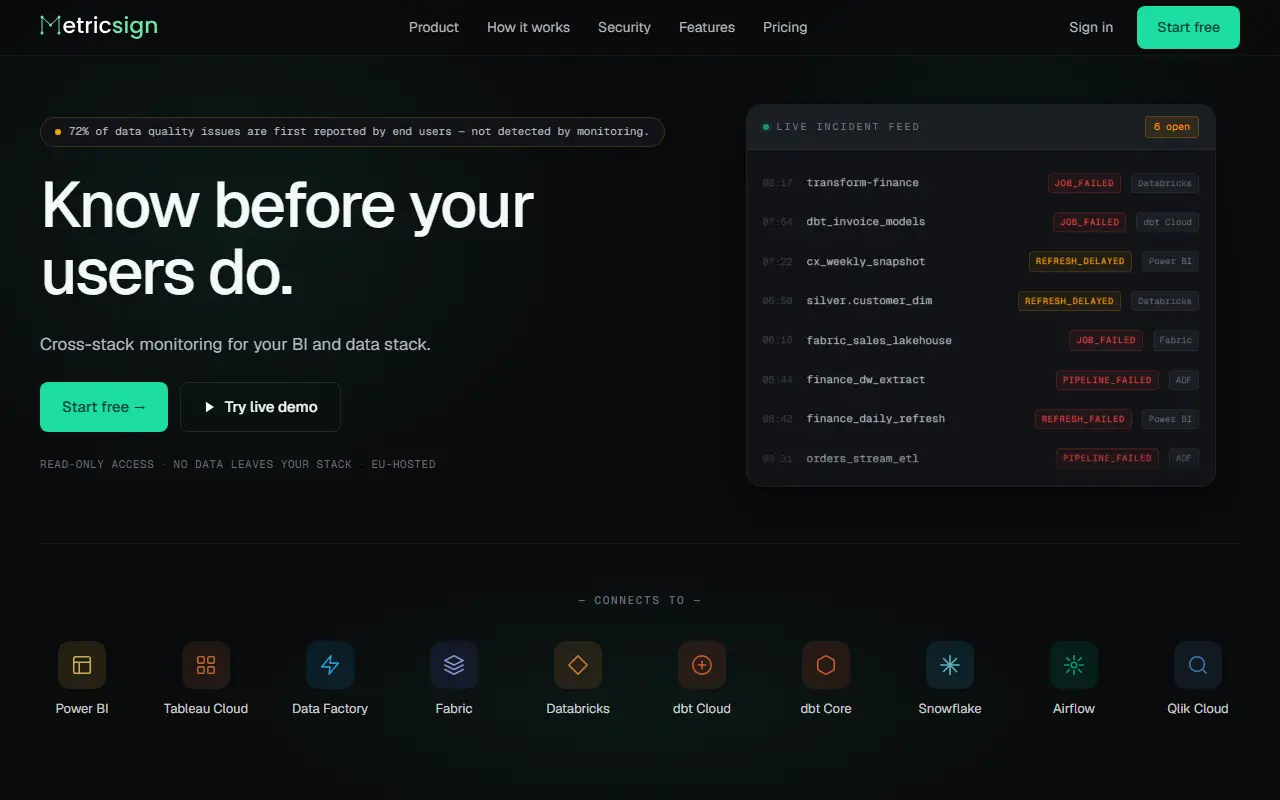Click the 6 open badge

1172,127
